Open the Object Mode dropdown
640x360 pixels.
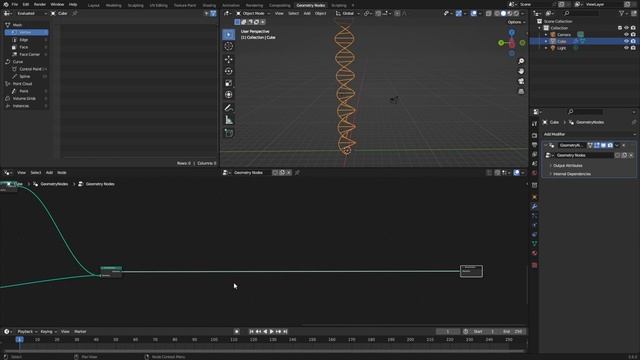tap(253, 13)
